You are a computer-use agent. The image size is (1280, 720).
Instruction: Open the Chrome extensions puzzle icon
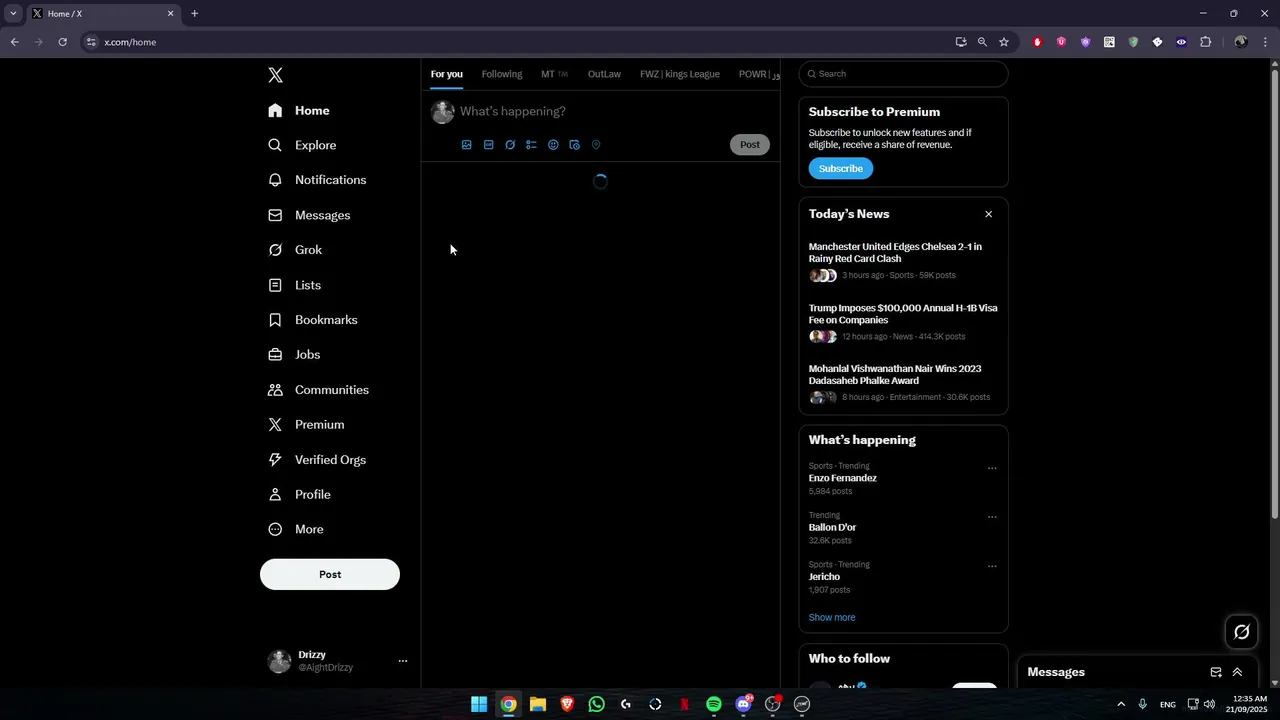coord(1205,42)
